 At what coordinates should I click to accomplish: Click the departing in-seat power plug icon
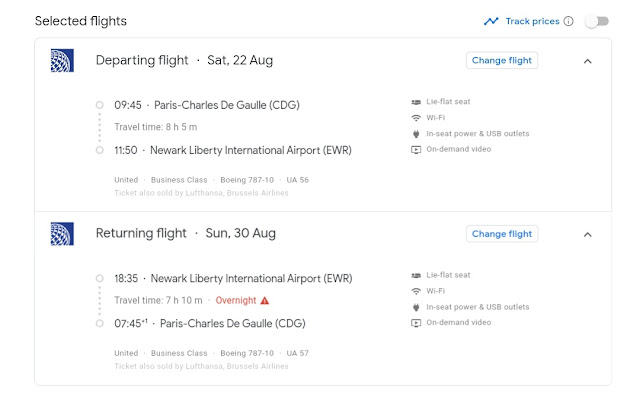tap(416, 134)
